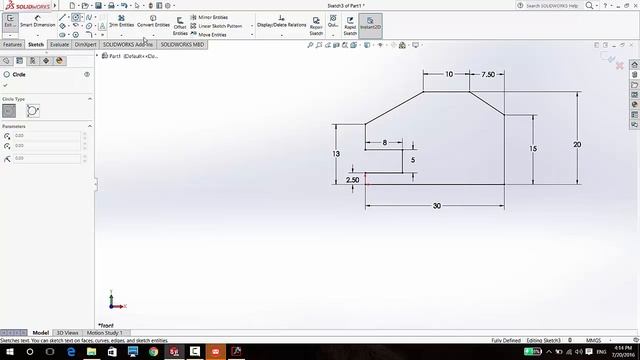
Task: Switch to the FeatureManager design tree tab
Action: click(x=6, y=61)
